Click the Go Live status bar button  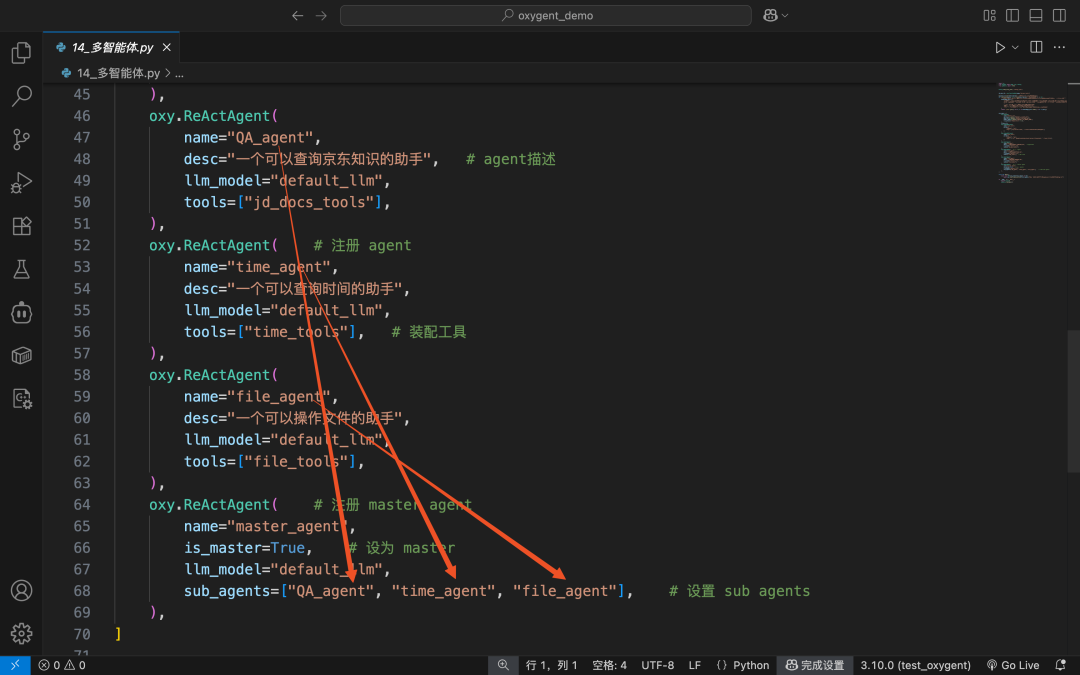pyautogui.click(x=1012, y=665)
